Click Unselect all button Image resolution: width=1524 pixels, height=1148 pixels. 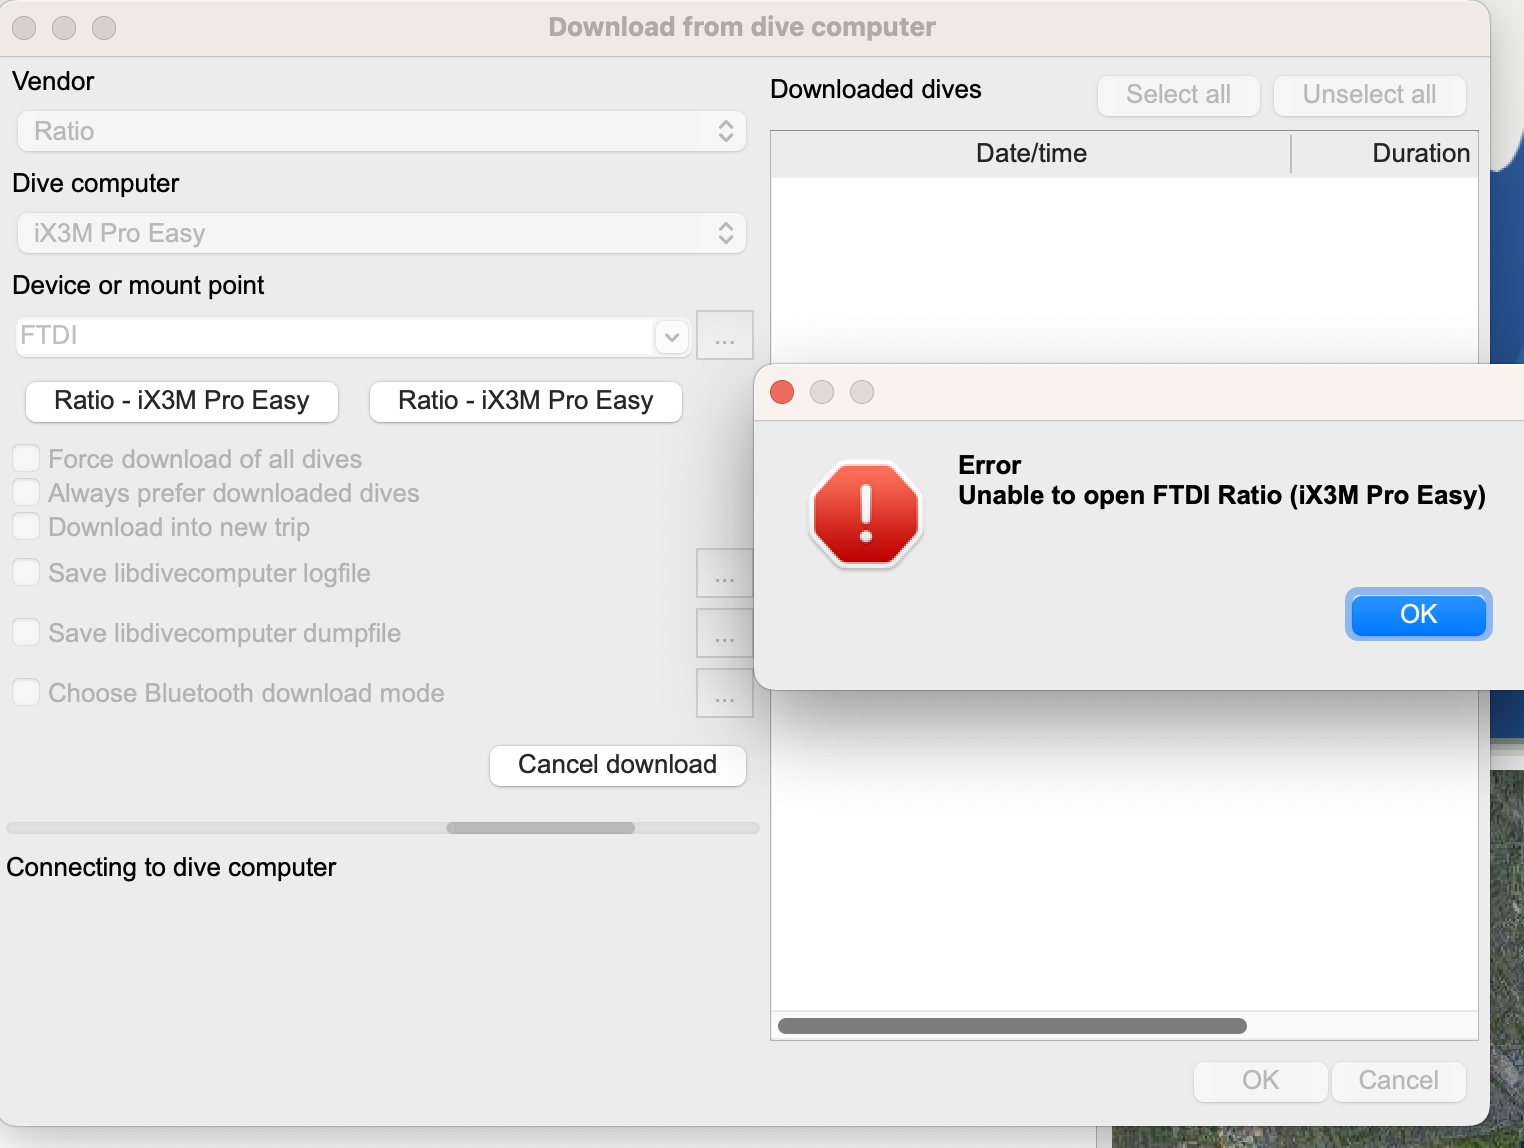click(x=1370, y=95)
